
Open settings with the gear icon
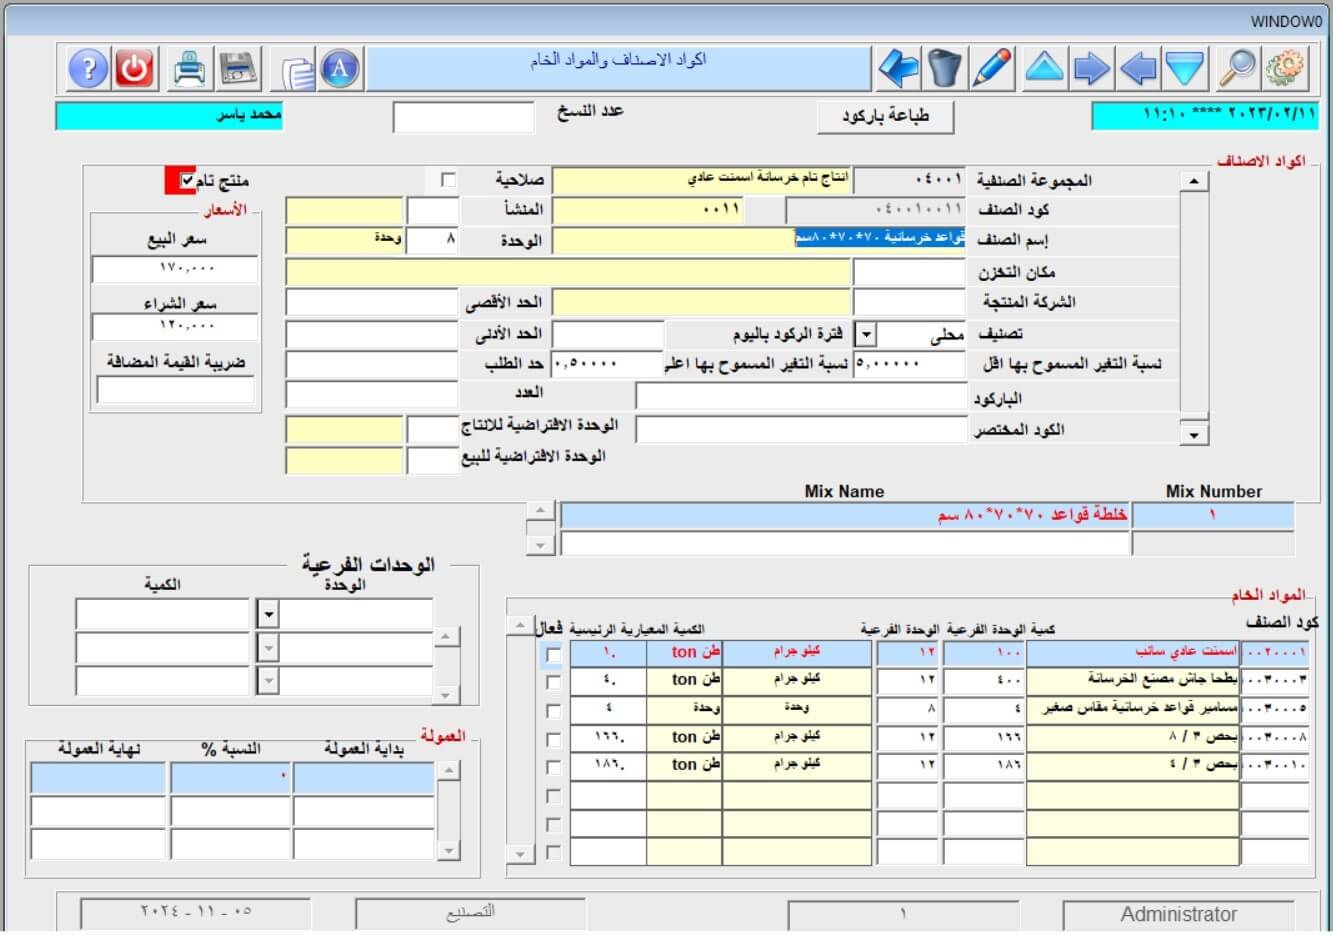[1285, 69]
